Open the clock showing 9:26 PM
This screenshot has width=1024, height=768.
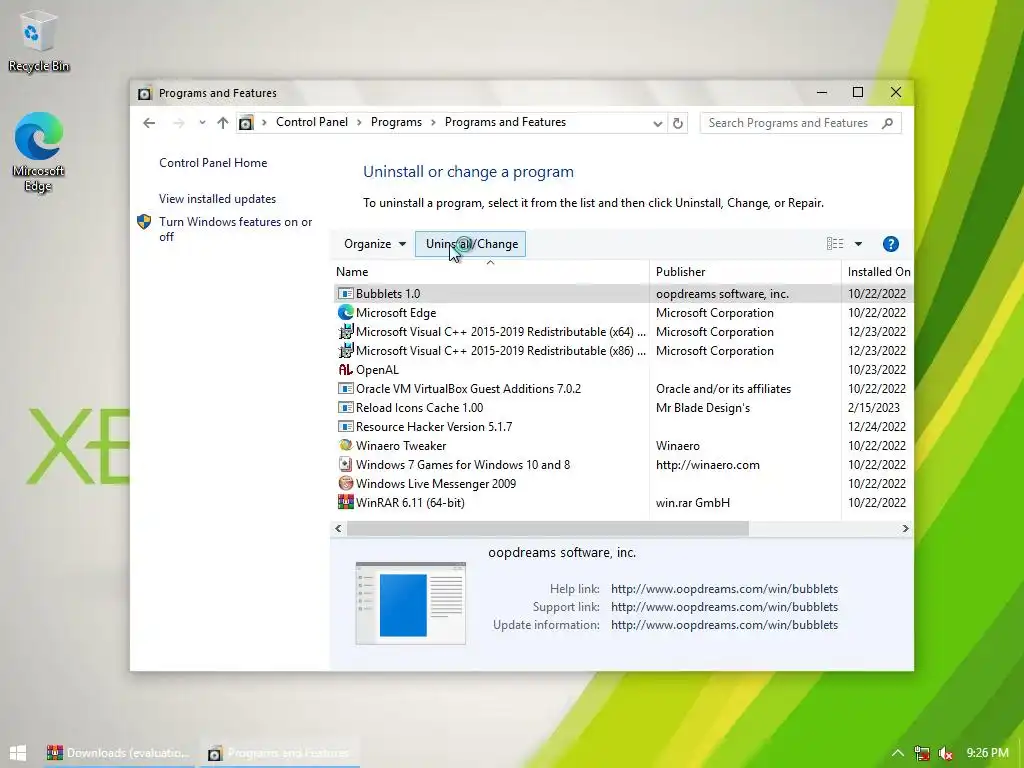pos(987,753)
